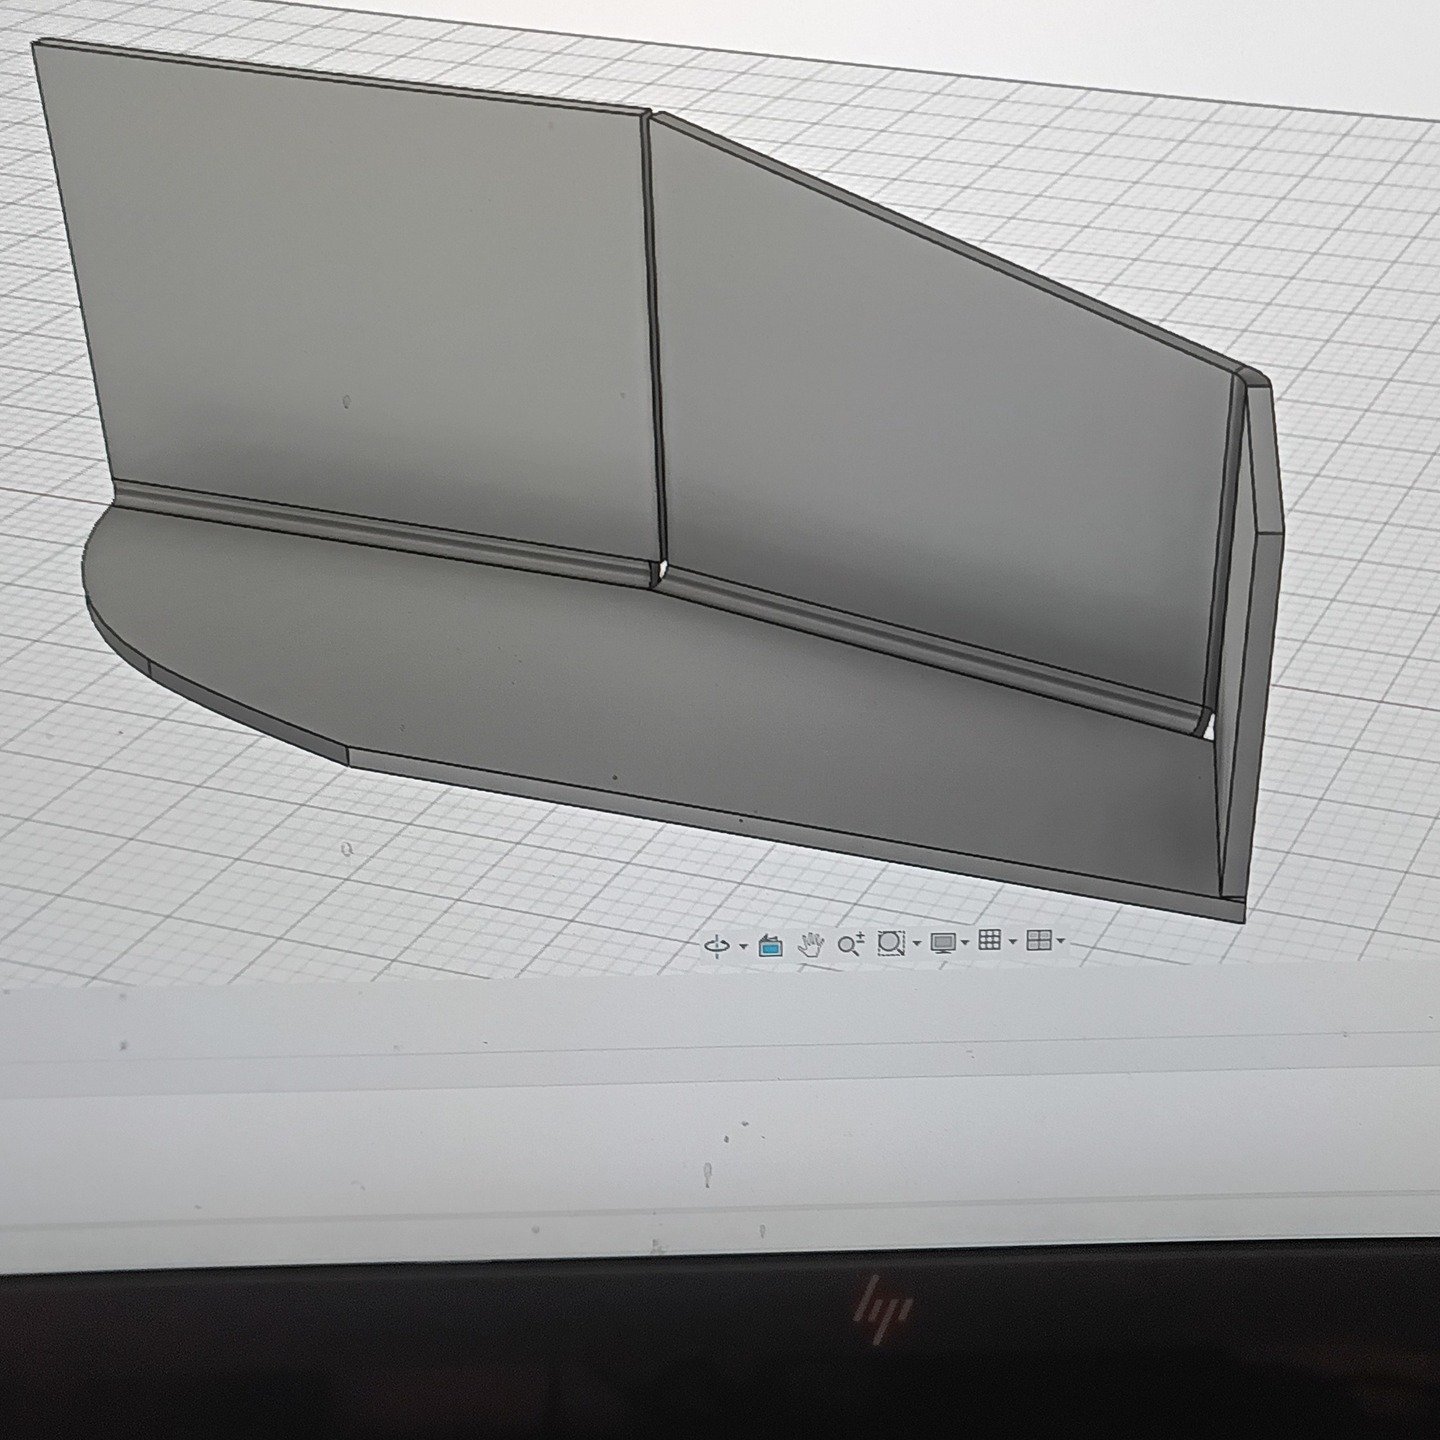Click the Fit view icon
The height and width of the screenshot is (1440, 1440).
coord(892,943)
